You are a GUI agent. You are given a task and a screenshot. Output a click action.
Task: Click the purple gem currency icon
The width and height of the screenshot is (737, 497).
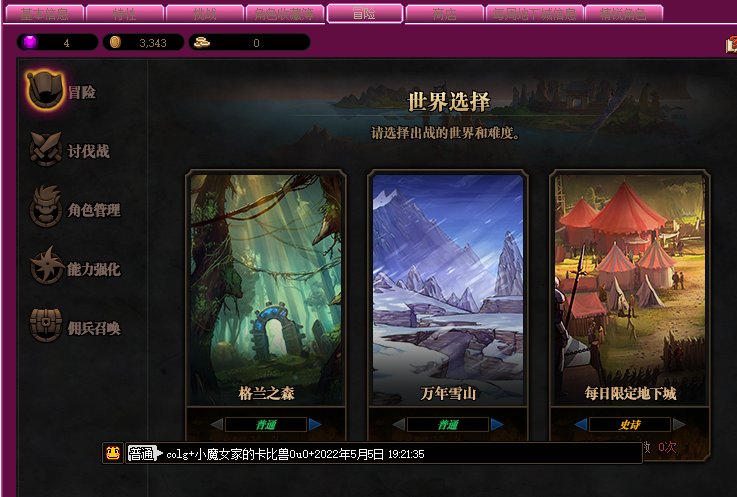pyautogui.click(x=30, y=42)
